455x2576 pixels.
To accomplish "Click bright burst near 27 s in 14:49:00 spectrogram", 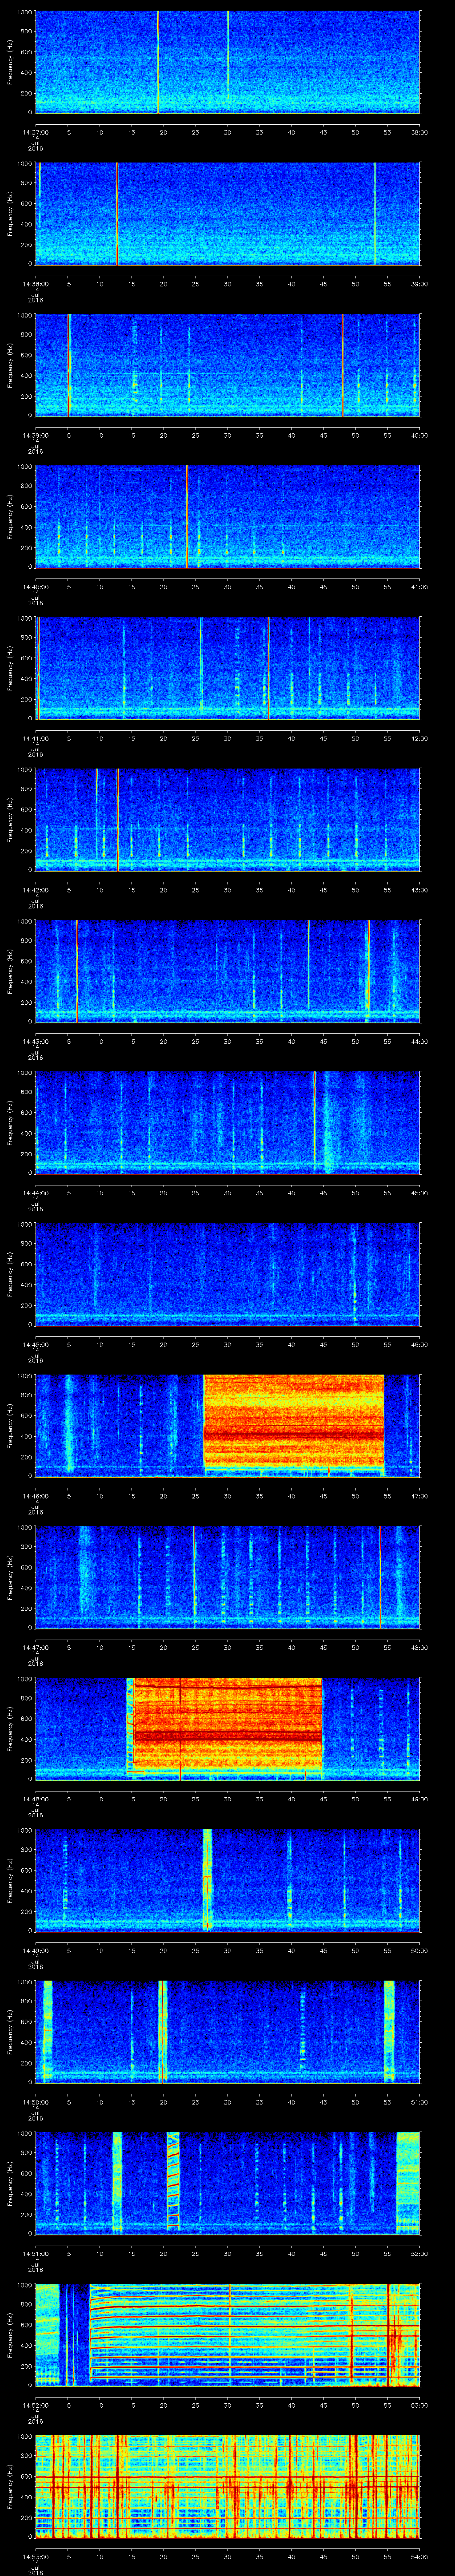I will coord(208,1880).
